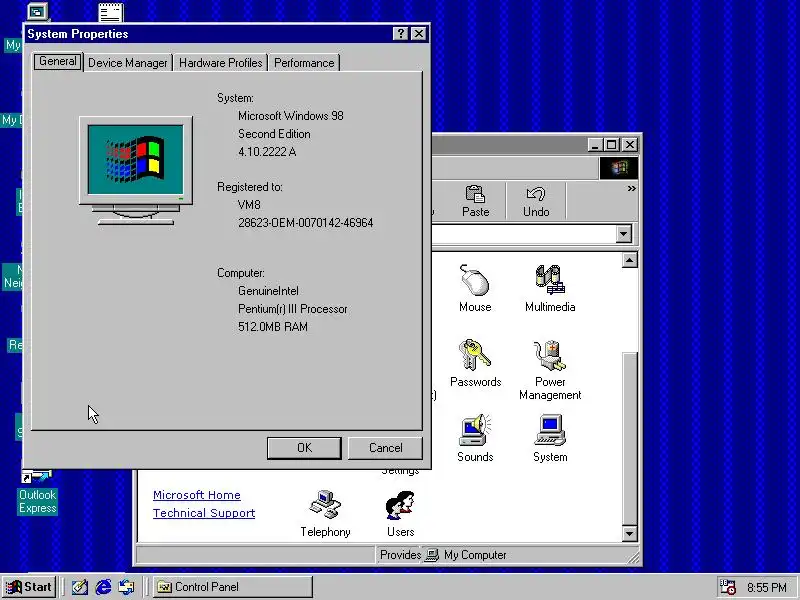Switch to the Performance tab
Viewport: 800px width, 600px height.
click(304, 63)
